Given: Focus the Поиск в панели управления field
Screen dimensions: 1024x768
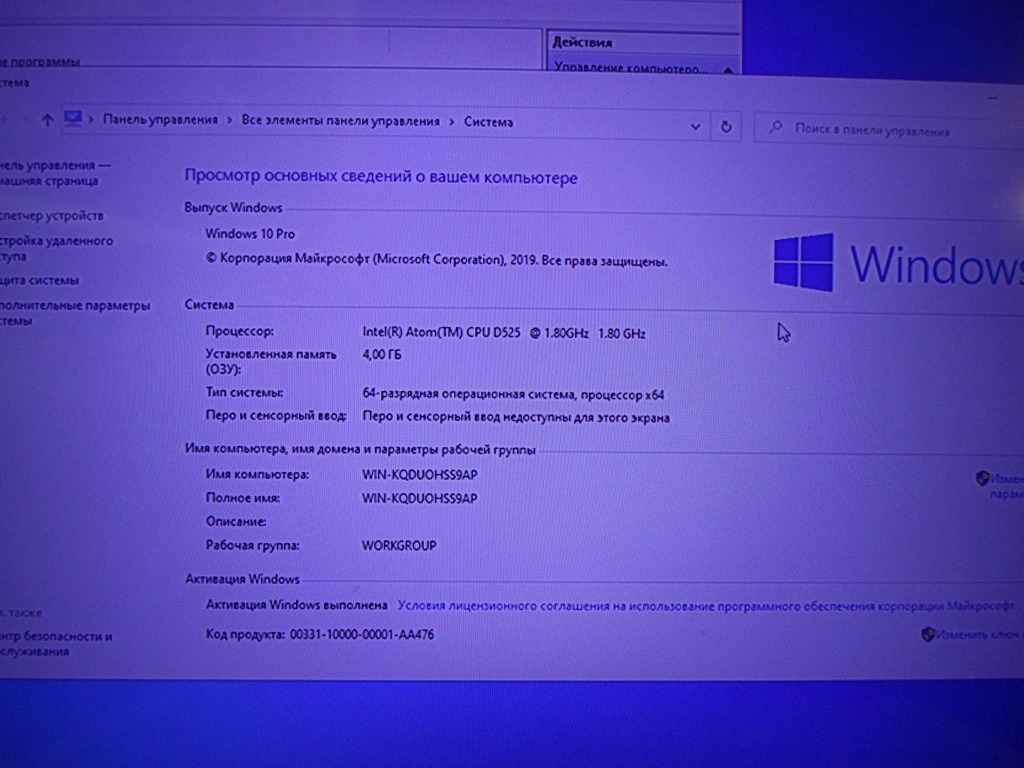Looking at the screenshot, I should pyautogui.click(x=880, y=130).
